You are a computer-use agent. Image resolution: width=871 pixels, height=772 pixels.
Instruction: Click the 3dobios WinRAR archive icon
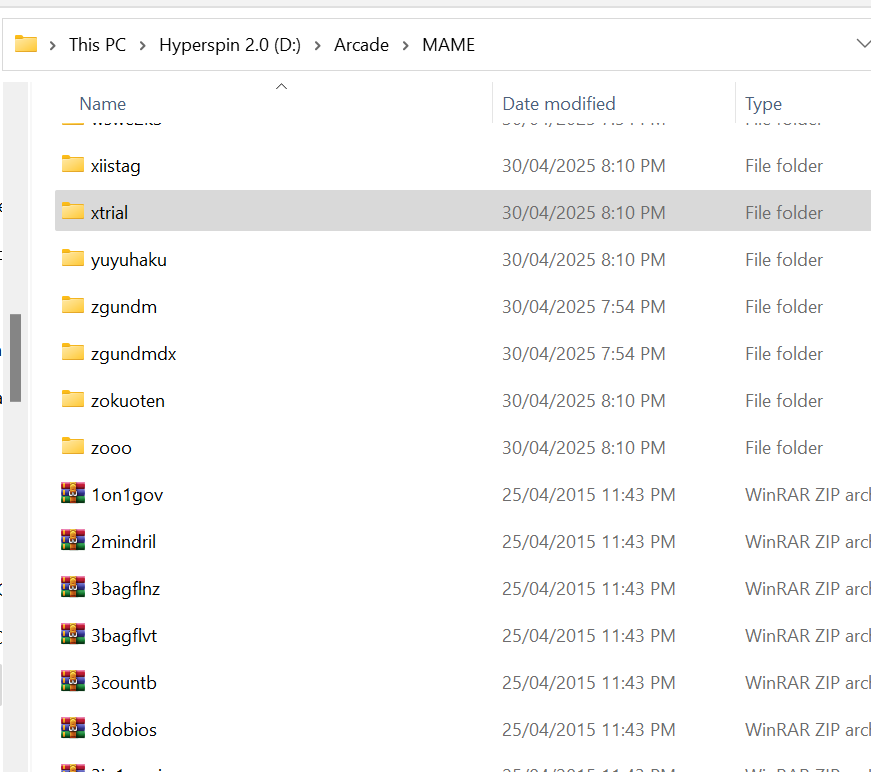click(73, 728)
